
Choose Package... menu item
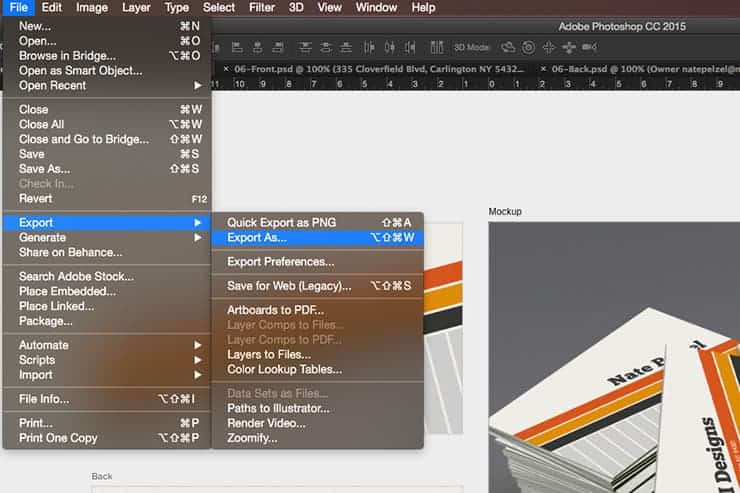[107, 321]
